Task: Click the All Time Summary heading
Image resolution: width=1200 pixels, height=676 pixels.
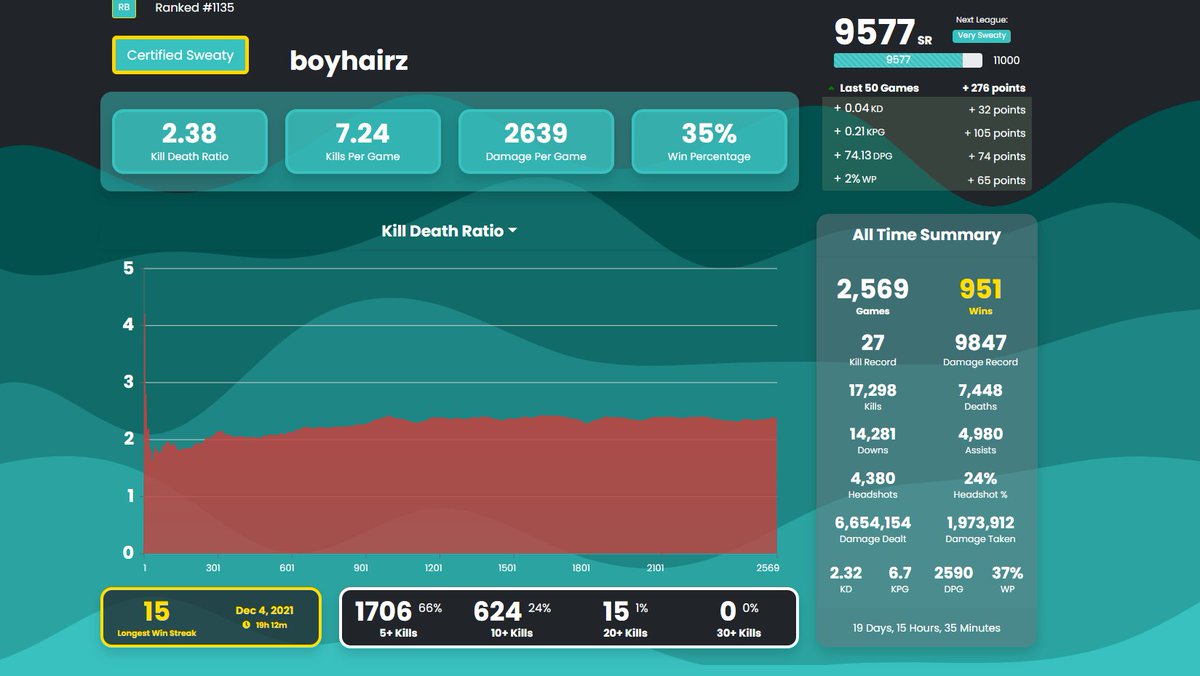Action: click(926, 235)
